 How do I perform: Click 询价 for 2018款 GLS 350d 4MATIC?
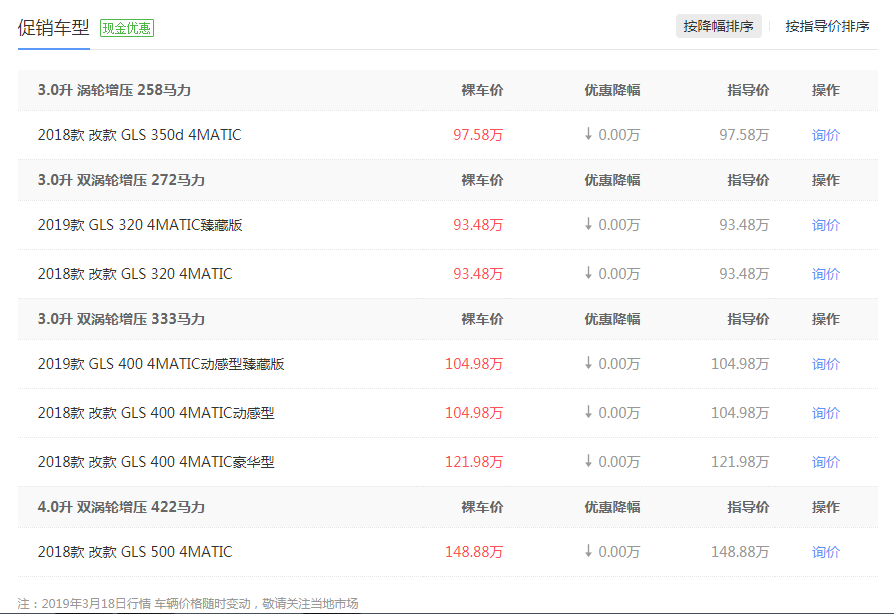click(826, 135)
